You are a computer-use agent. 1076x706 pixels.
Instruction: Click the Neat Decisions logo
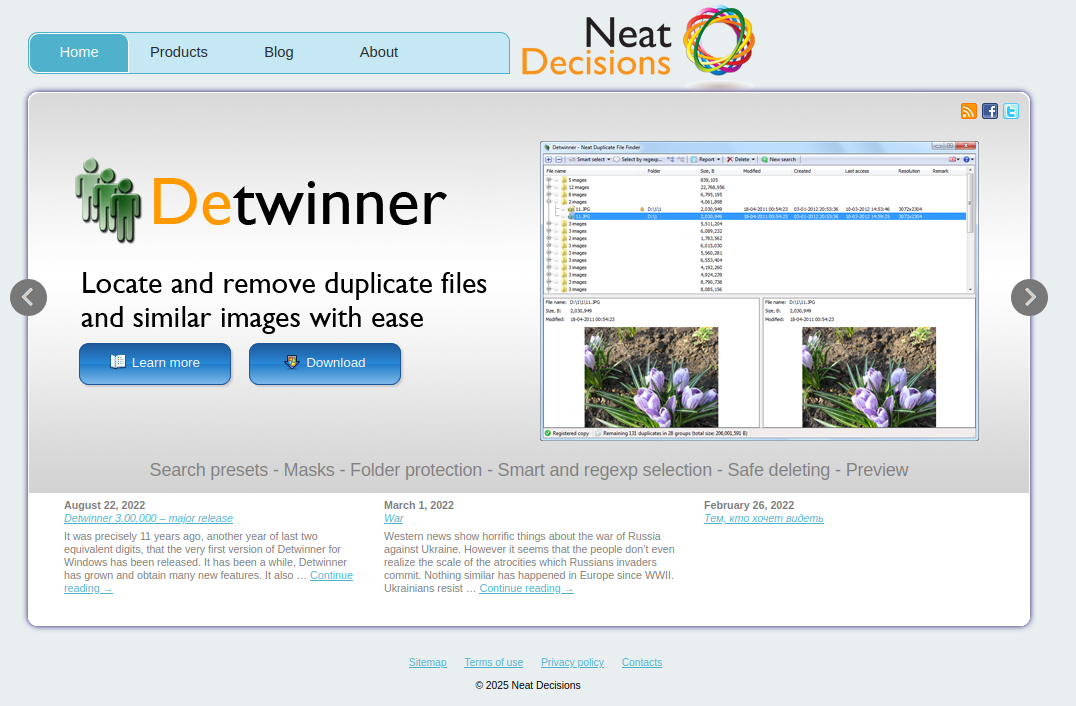(637, 45)
